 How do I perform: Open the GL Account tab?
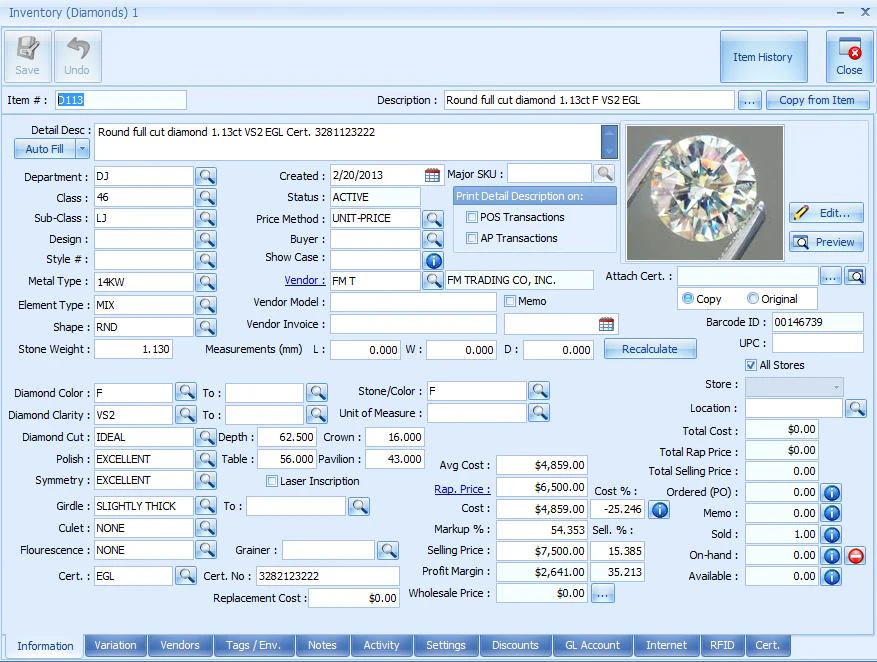click(x=591, y=646)
